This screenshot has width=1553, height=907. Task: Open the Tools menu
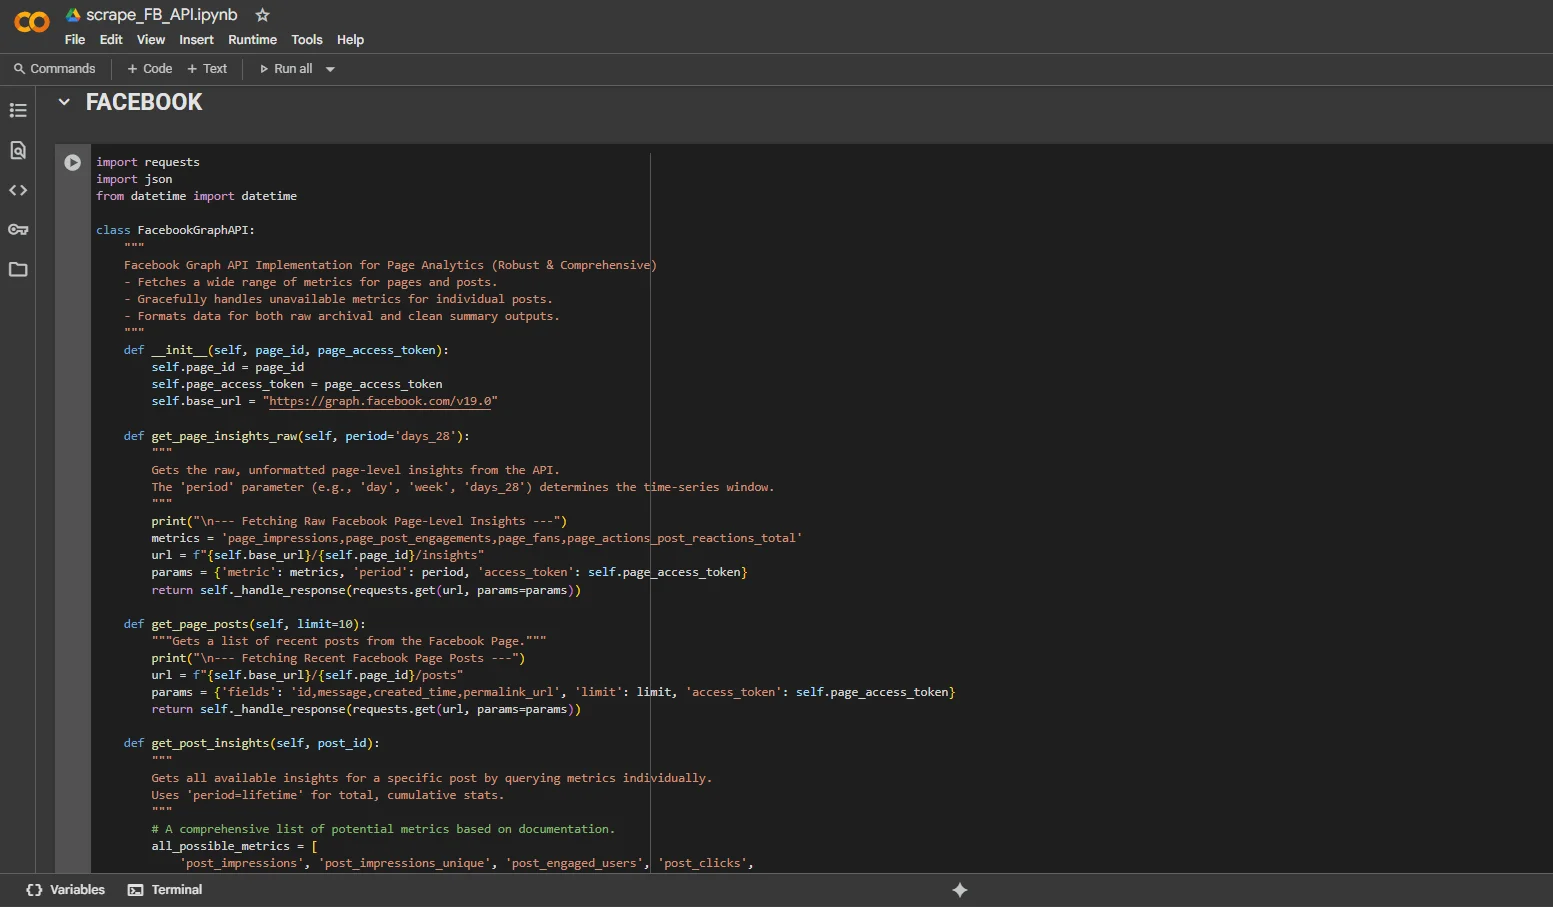coord(306,40)
